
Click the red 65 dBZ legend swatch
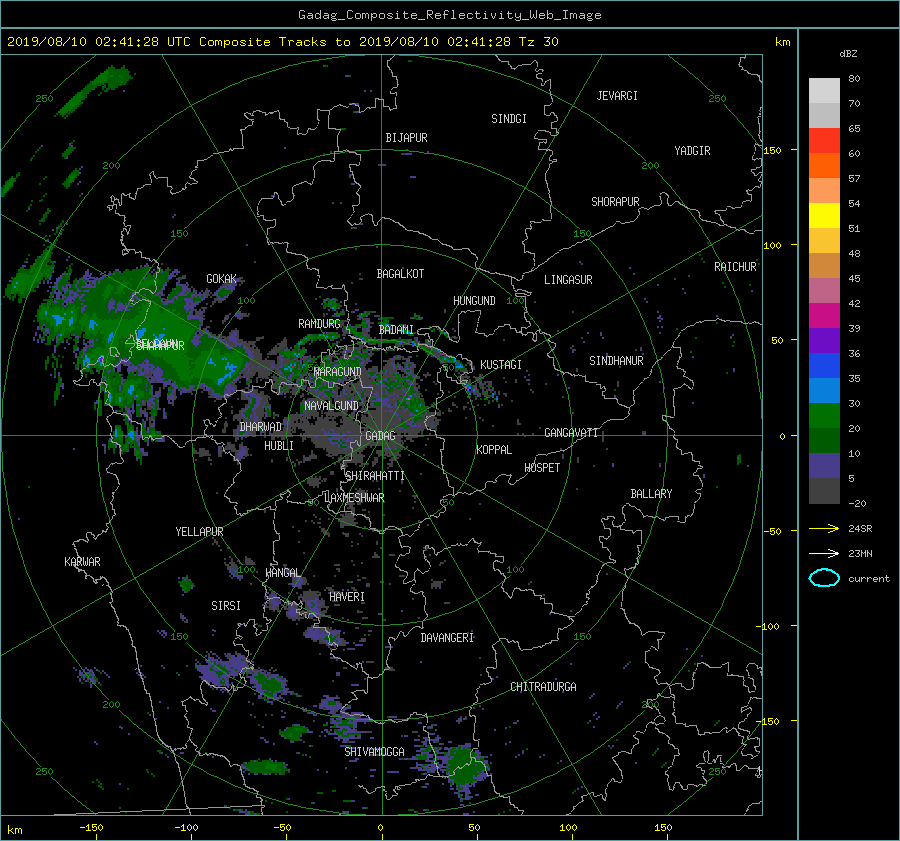pos(824,141)
